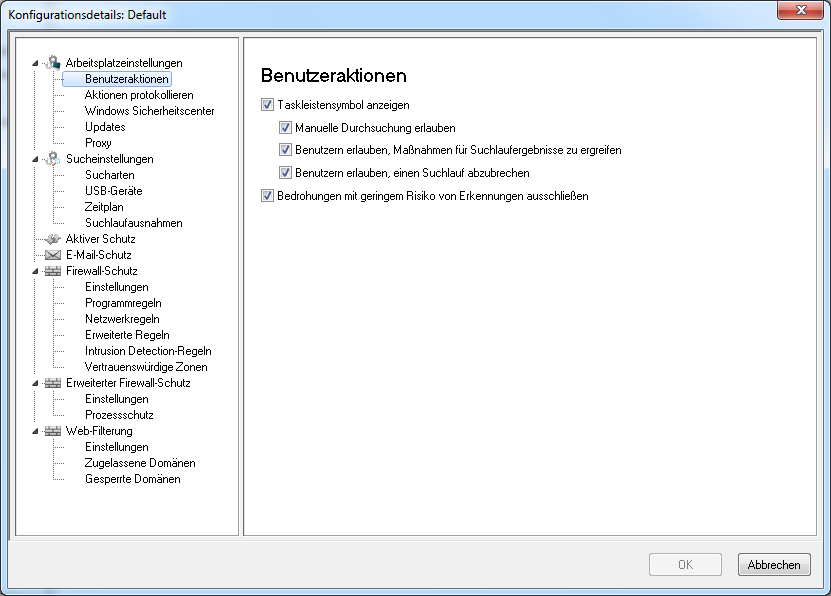Viewport: 831px width, 596px height.
Task: Collapse the Web-Filterung tree arrow
Action: point(35,431)
